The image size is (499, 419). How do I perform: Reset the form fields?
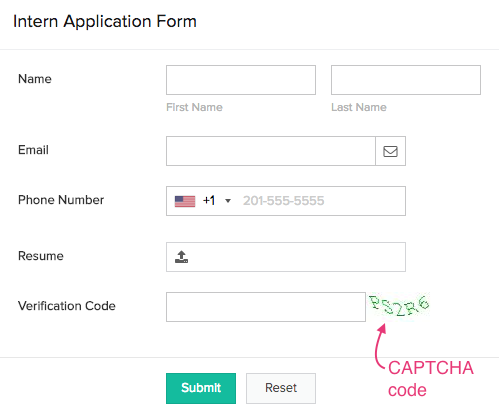(281, 388)
